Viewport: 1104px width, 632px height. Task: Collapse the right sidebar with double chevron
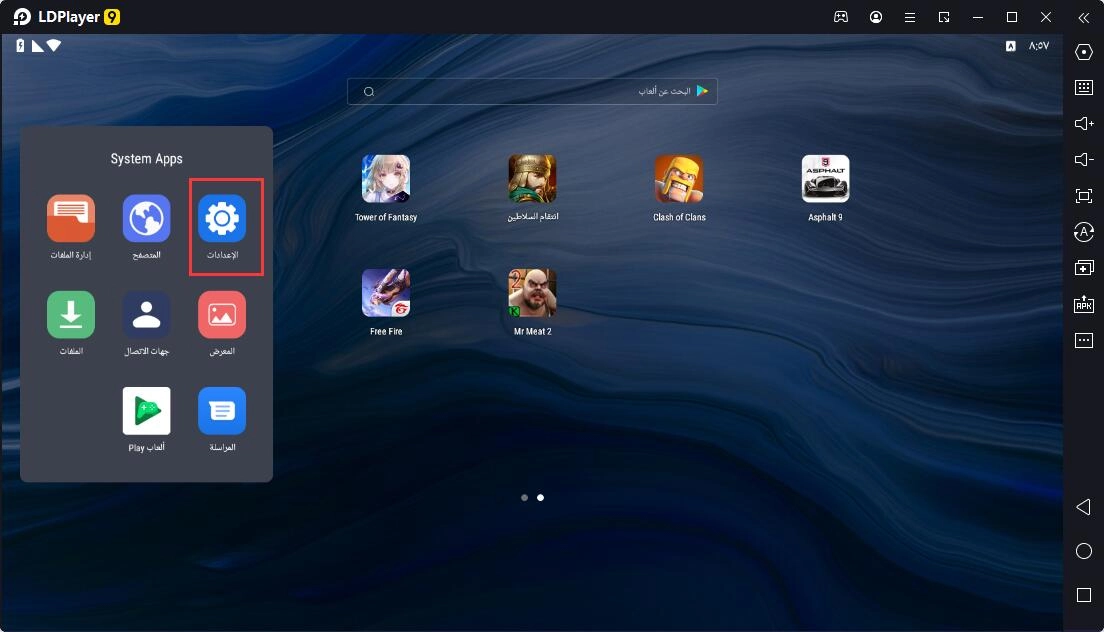(1084, 18)
